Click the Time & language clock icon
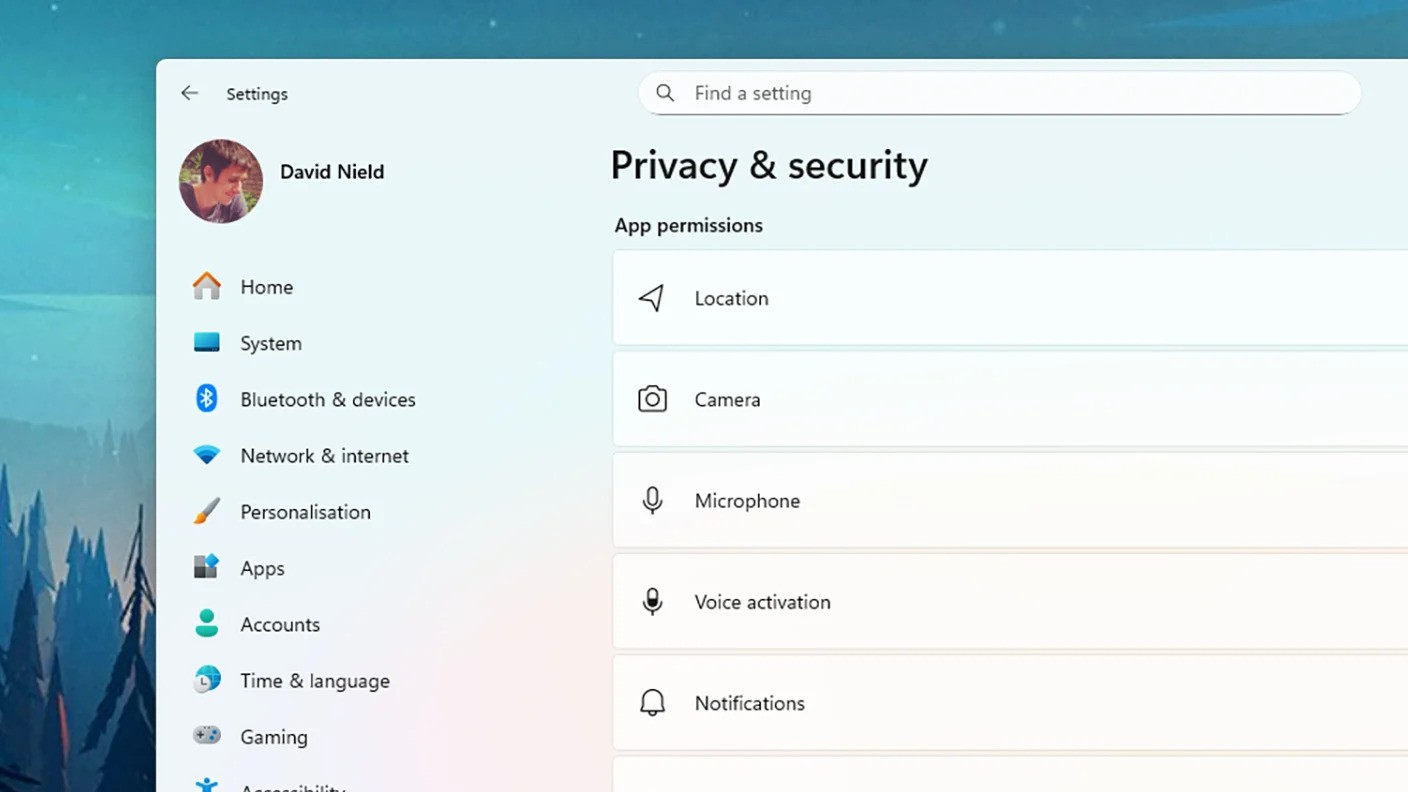This screenshot has width=1408, height=792. tap(206, 680)
